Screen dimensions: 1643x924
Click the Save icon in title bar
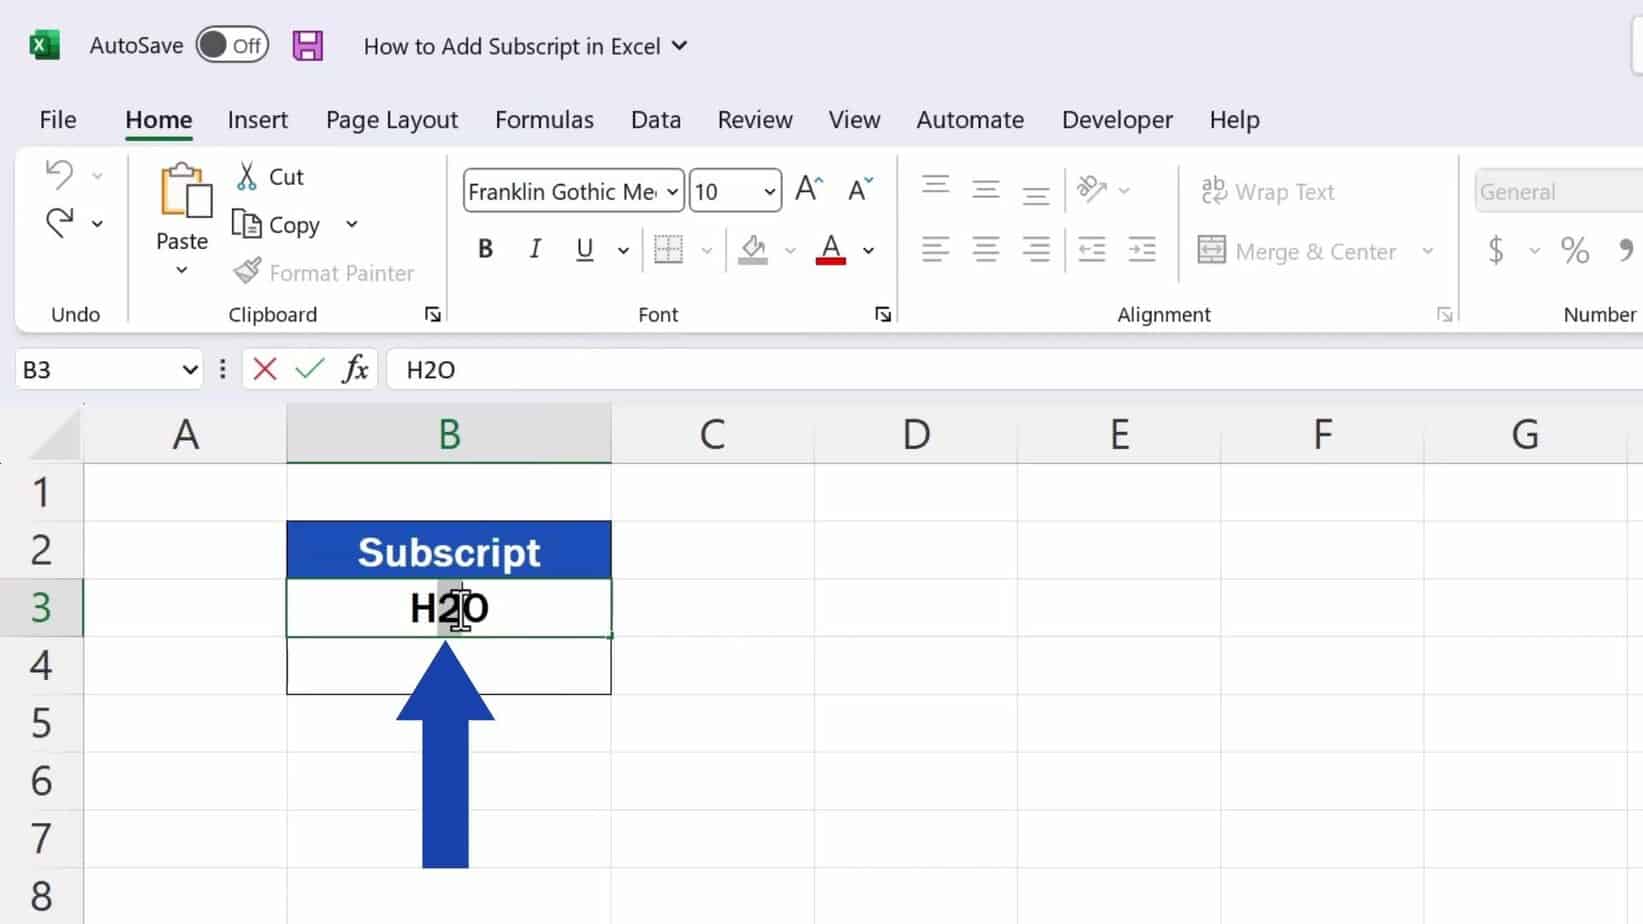[x=307, y=46]
